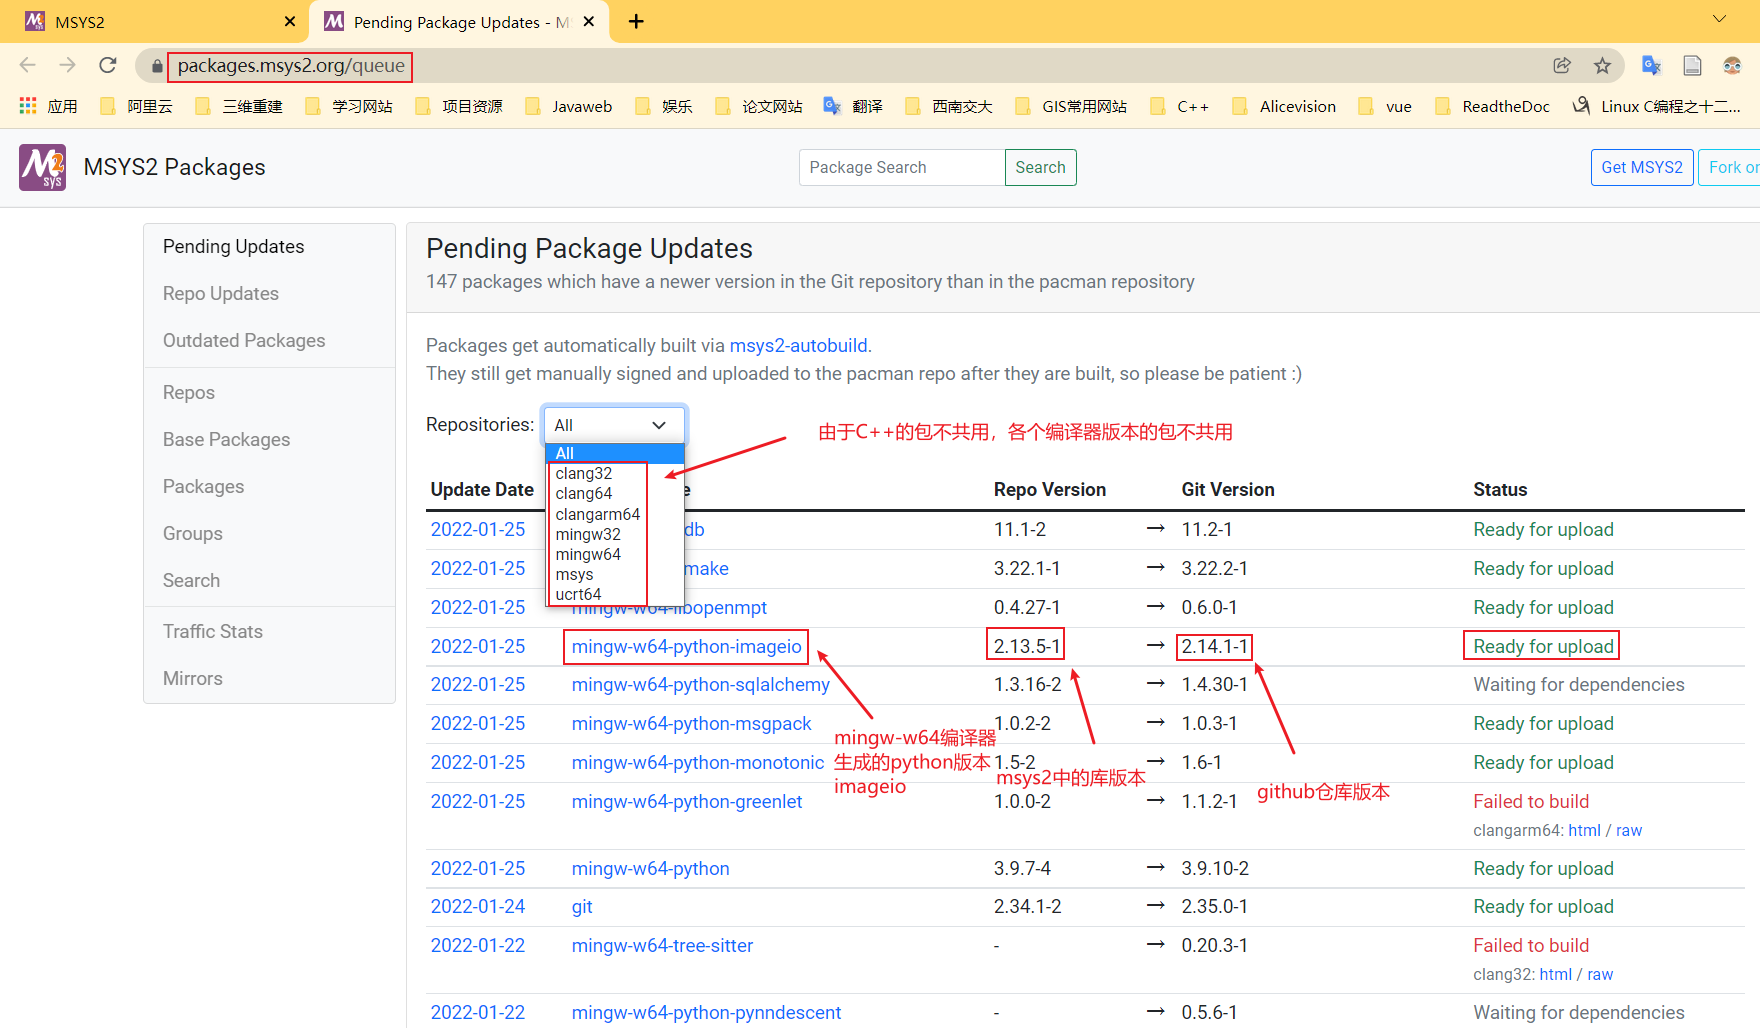Screen dimensions: 1760x1028
Task: Open the mingw-w64-python-imageio package link
Action: [686, 646]
